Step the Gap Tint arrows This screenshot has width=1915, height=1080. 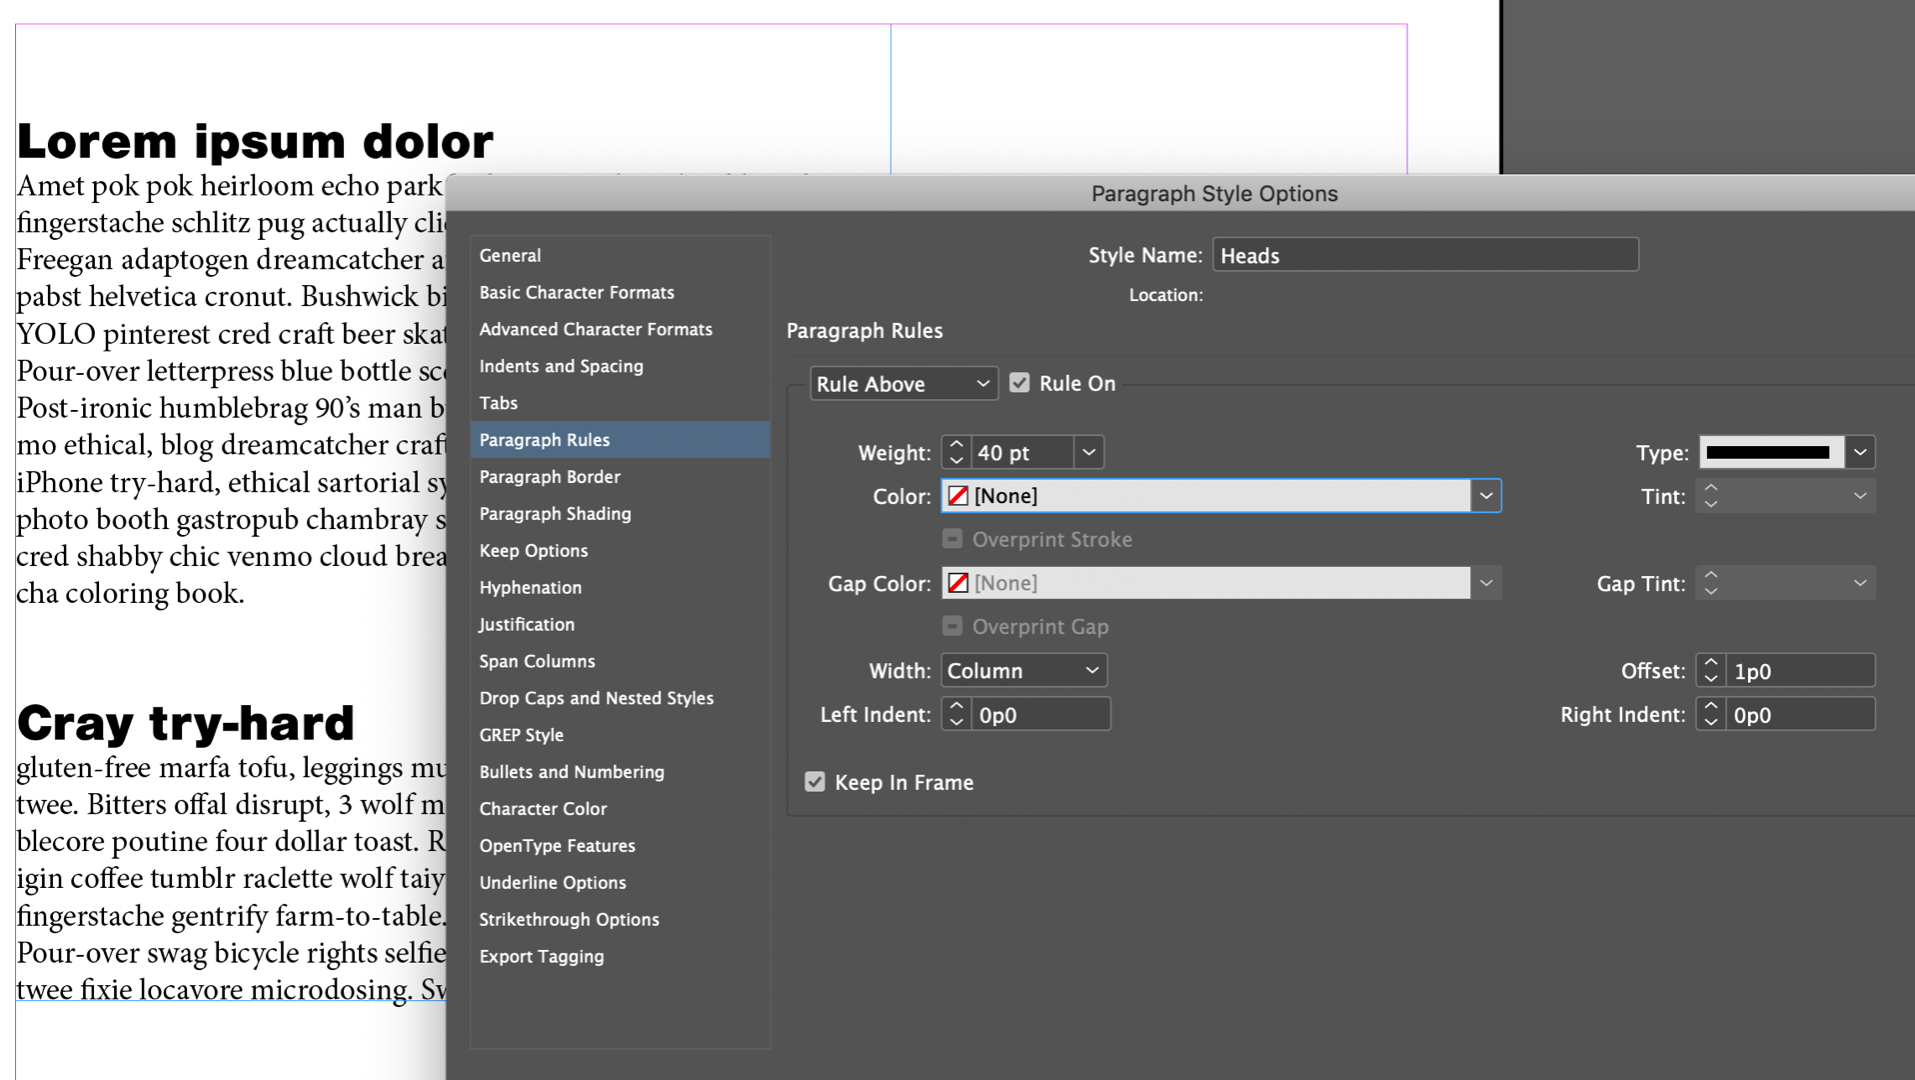1711,583
